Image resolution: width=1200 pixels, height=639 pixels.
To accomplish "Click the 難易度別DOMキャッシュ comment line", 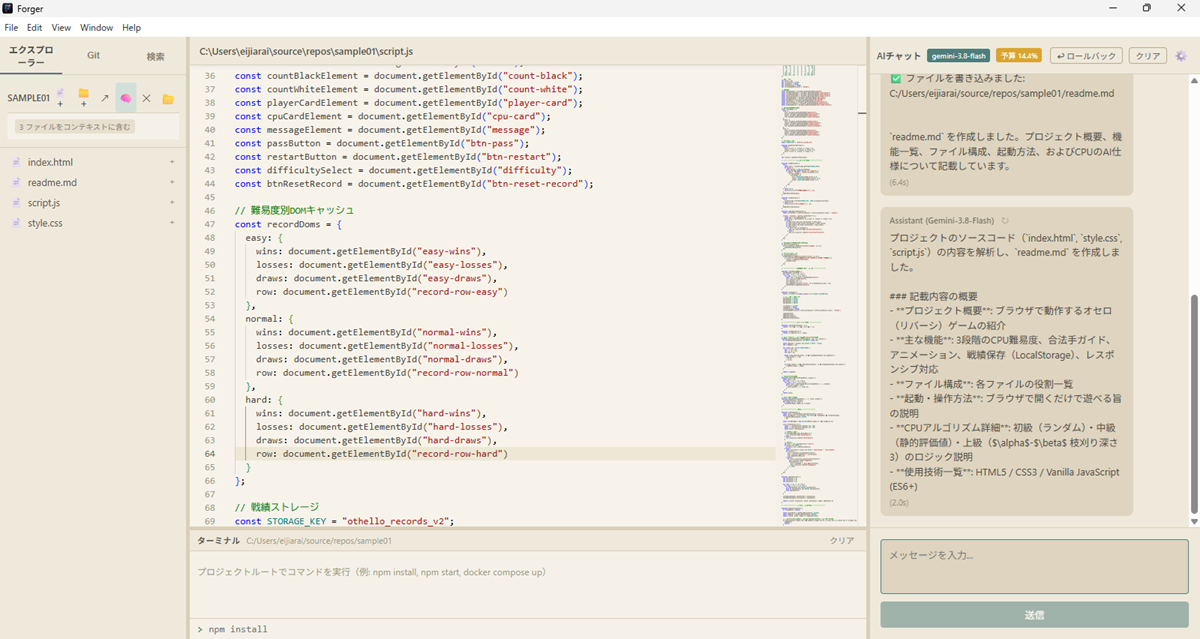I will click(x=294, y=211).
